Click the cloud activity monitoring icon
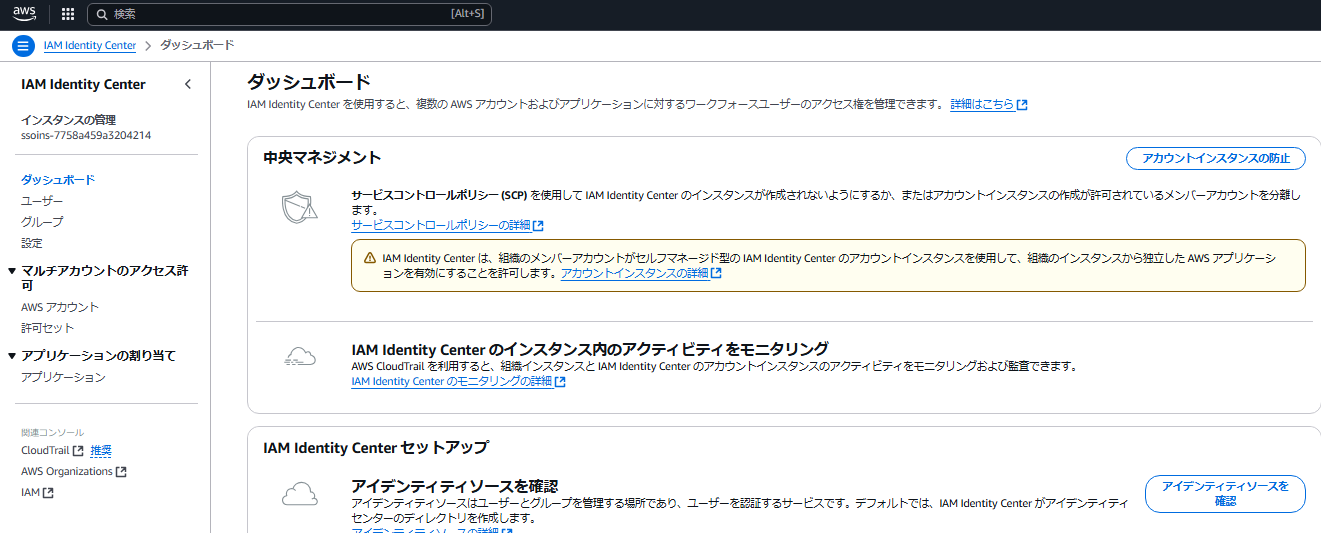The height and width of the screenshot is (533, 1321). click(x=300, y=357)
